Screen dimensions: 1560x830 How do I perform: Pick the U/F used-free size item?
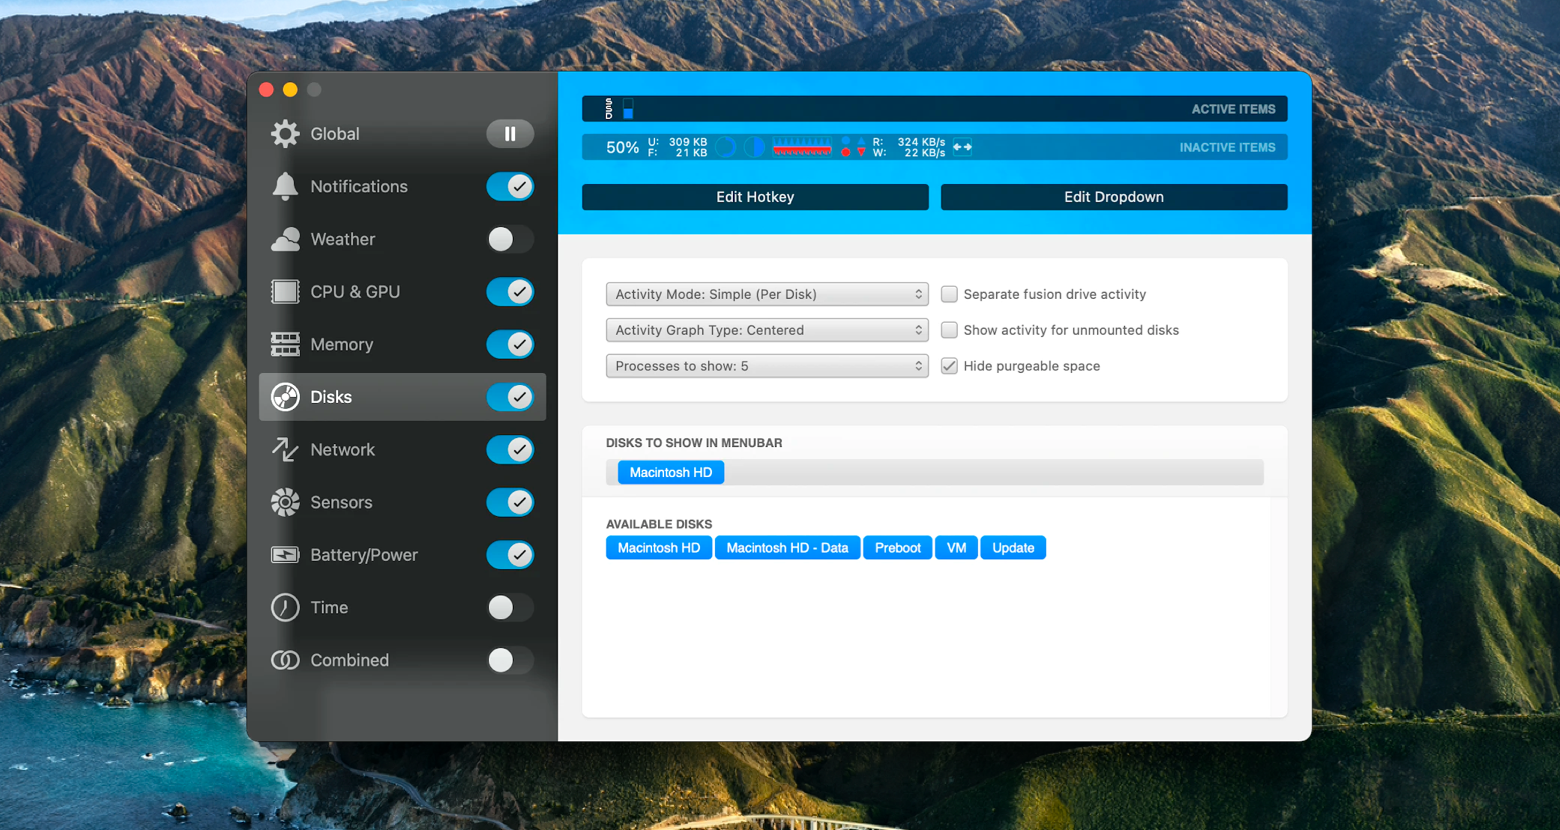point(677,147)
